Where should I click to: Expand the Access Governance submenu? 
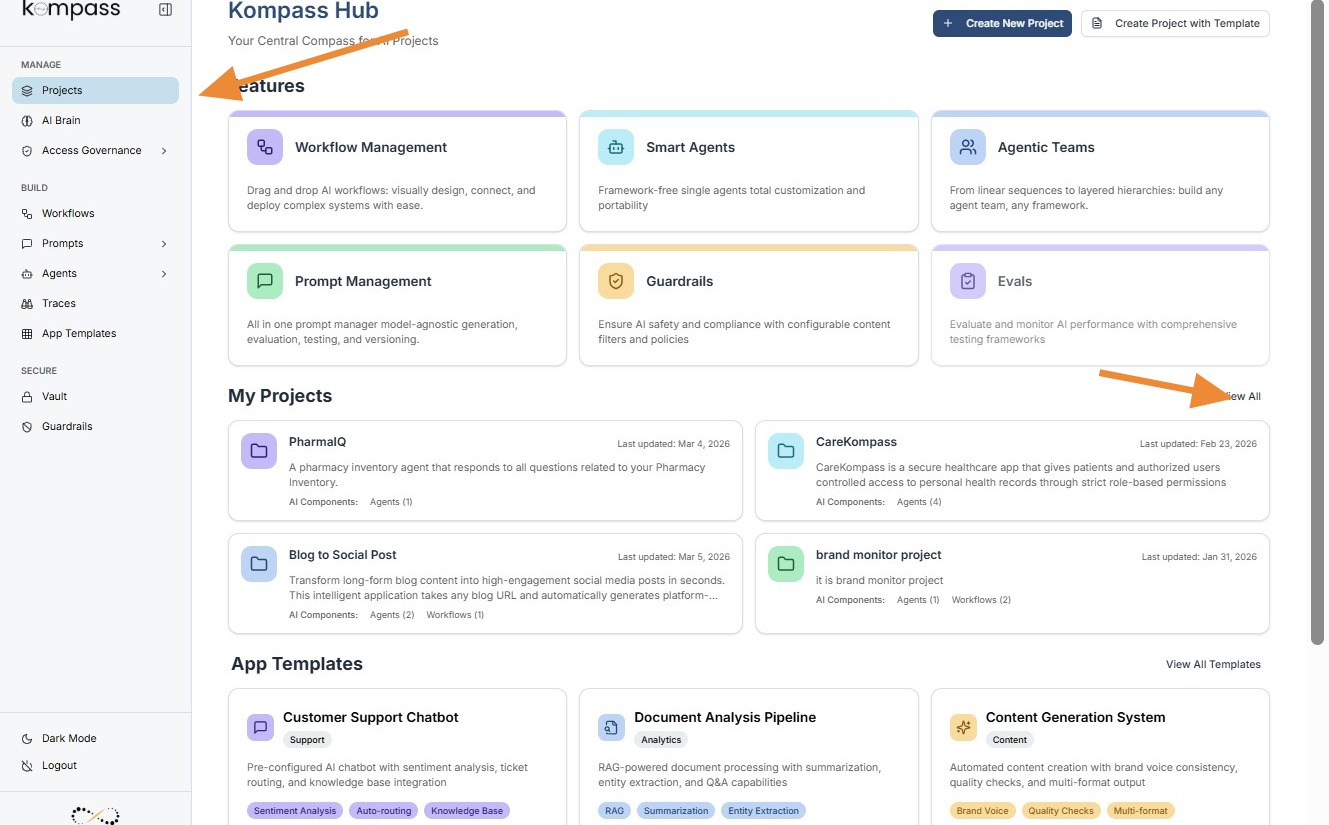[x=164, y=151]
